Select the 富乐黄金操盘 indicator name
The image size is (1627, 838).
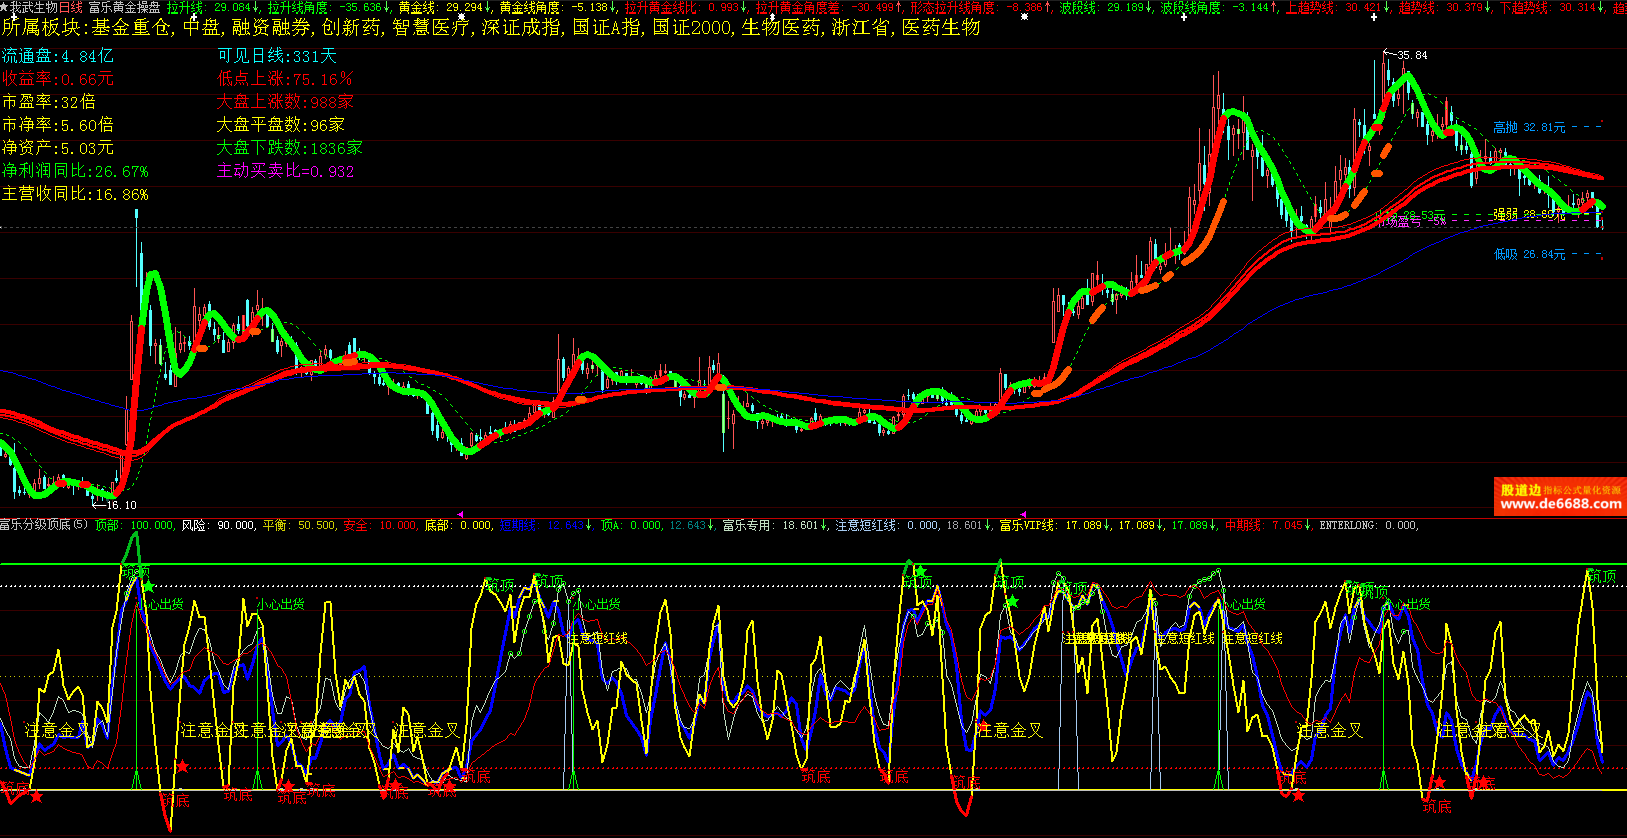pyautogui.click(x=124, y=7)
